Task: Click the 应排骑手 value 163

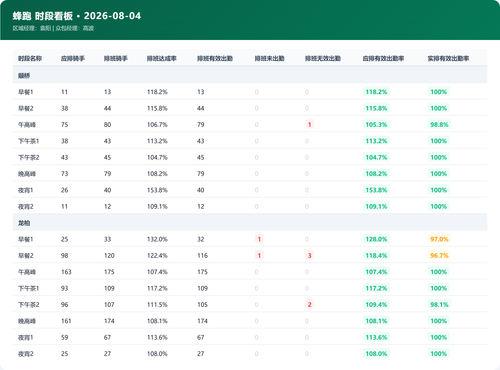Action: [66, 272]
